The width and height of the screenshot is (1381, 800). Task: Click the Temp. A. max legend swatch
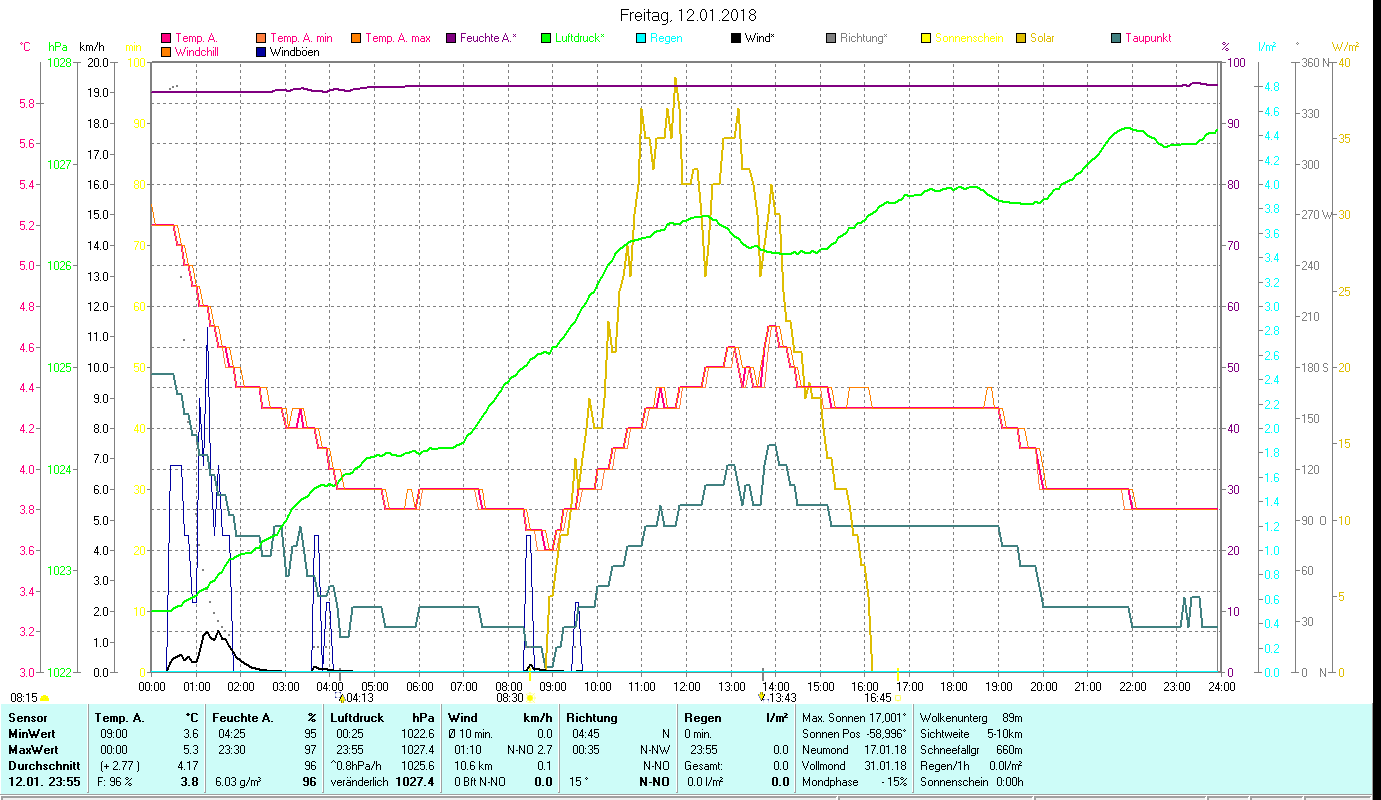(x=355, y=39)
